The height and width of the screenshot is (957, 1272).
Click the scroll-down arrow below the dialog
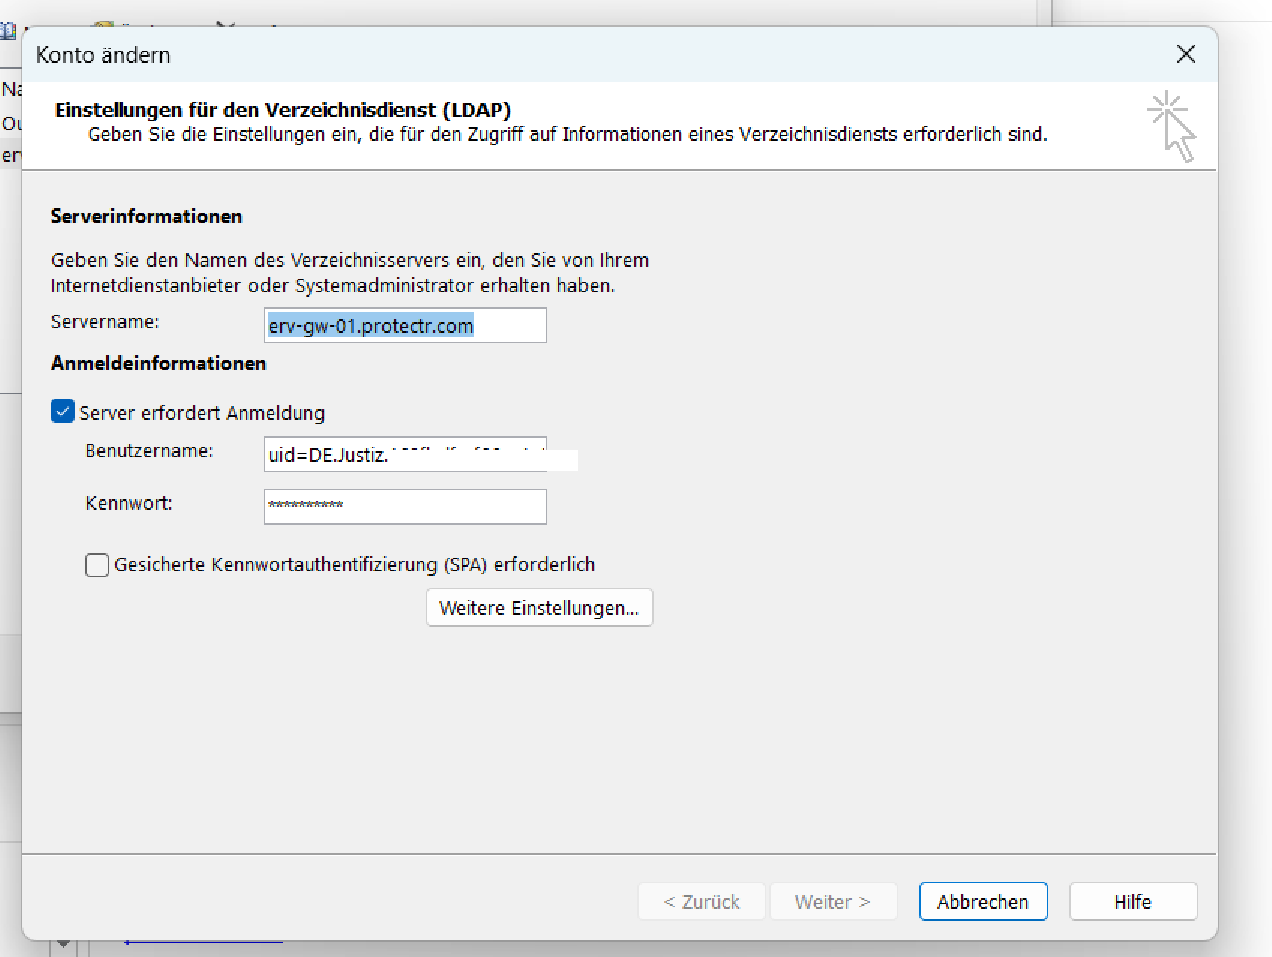[x=64, y=943]
